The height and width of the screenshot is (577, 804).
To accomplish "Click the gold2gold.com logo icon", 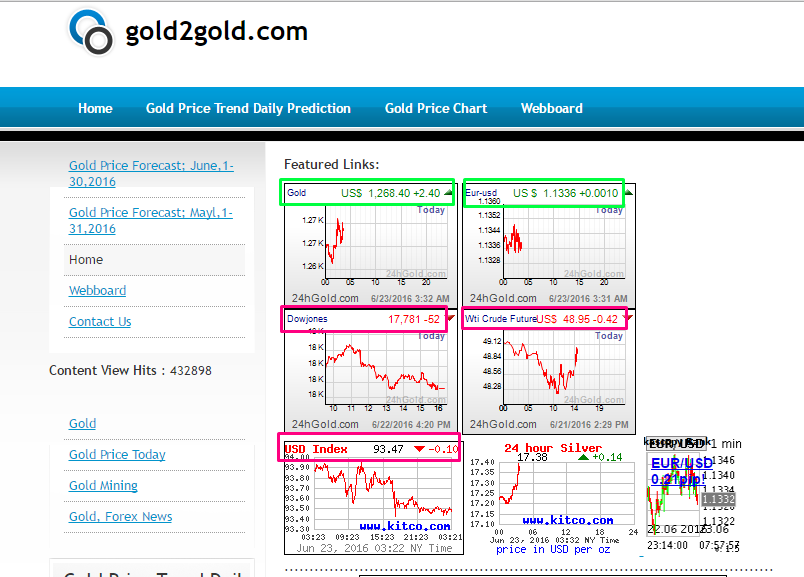I will point(91,32).
